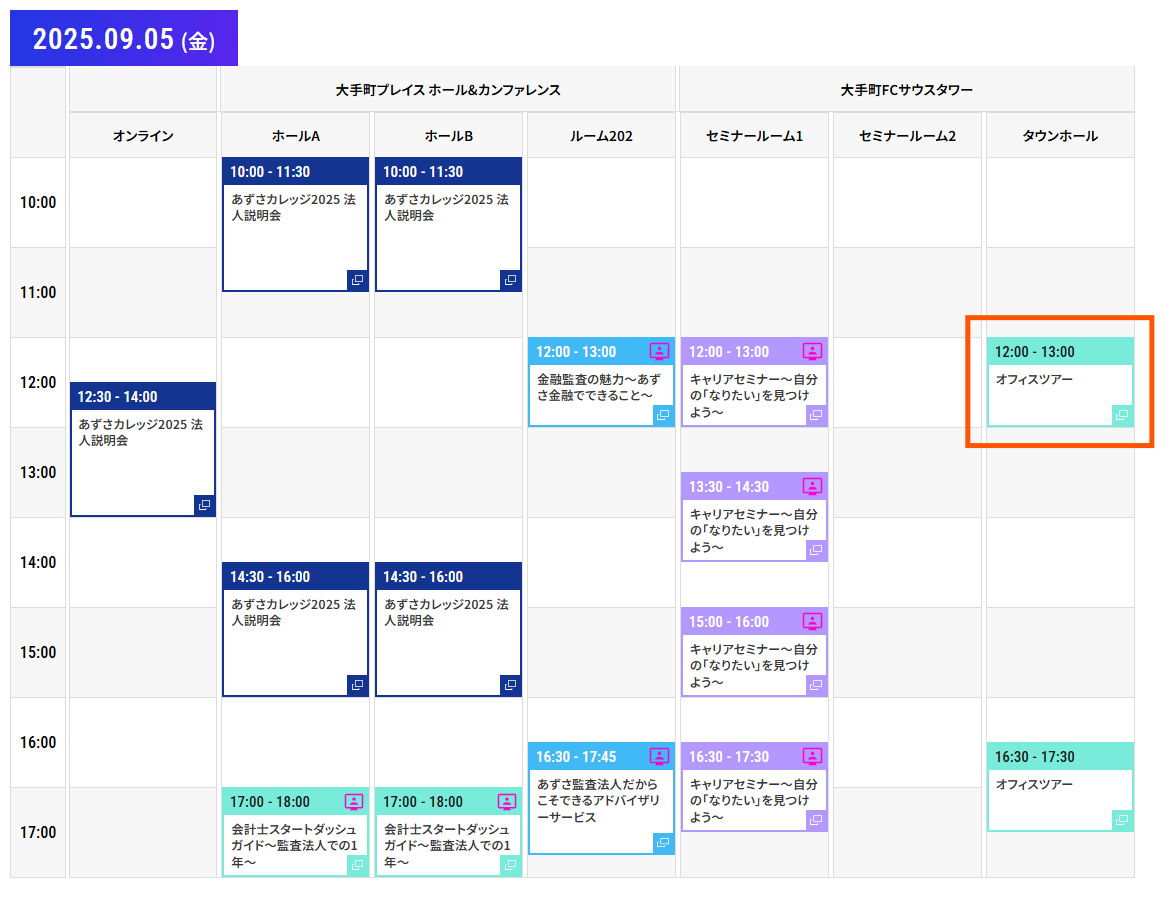Open ホールA 14:30 あずさカレッジ2025 法人説明会 title
Viewport: 1167px width, 901px height.
293,612
